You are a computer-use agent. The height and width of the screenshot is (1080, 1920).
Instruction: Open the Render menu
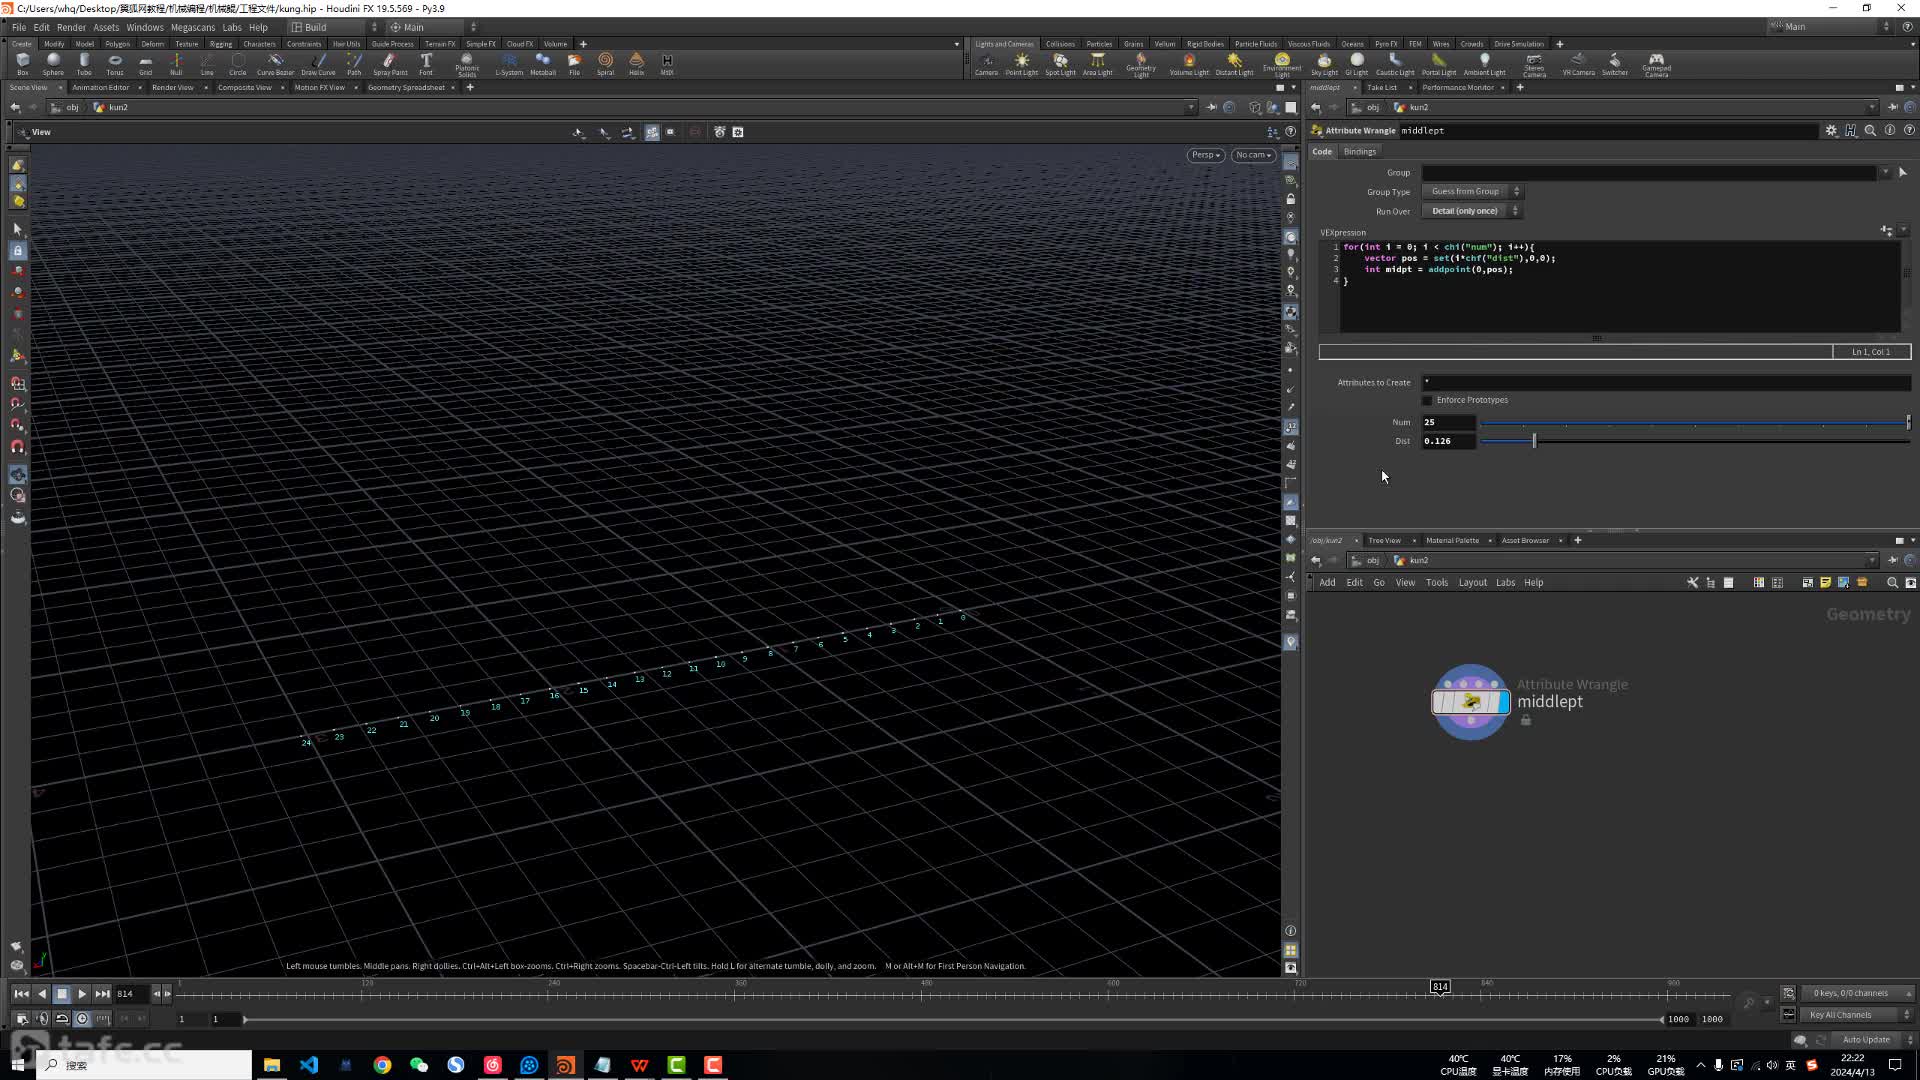pos(71,27)
